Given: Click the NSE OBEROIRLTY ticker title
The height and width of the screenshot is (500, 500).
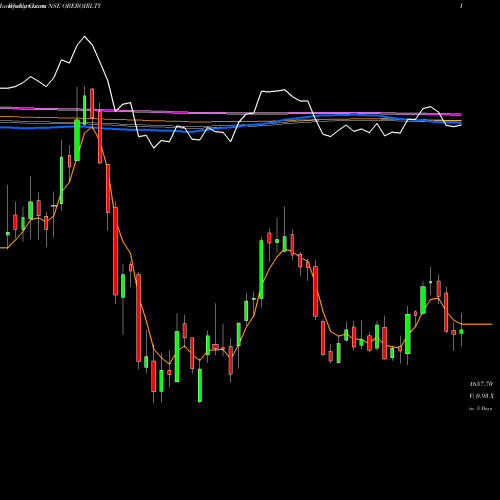Looking at the screenshot, I should (75, 6).
